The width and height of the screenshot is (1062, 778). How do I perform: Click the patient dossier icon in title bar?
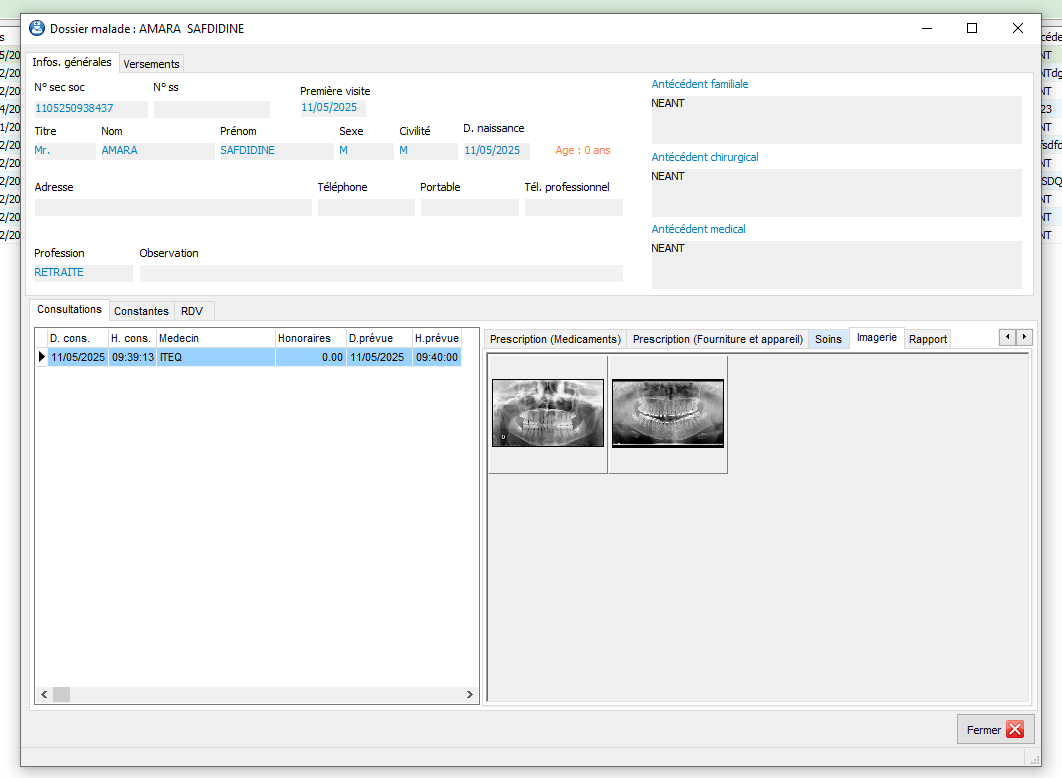(37, 28)
